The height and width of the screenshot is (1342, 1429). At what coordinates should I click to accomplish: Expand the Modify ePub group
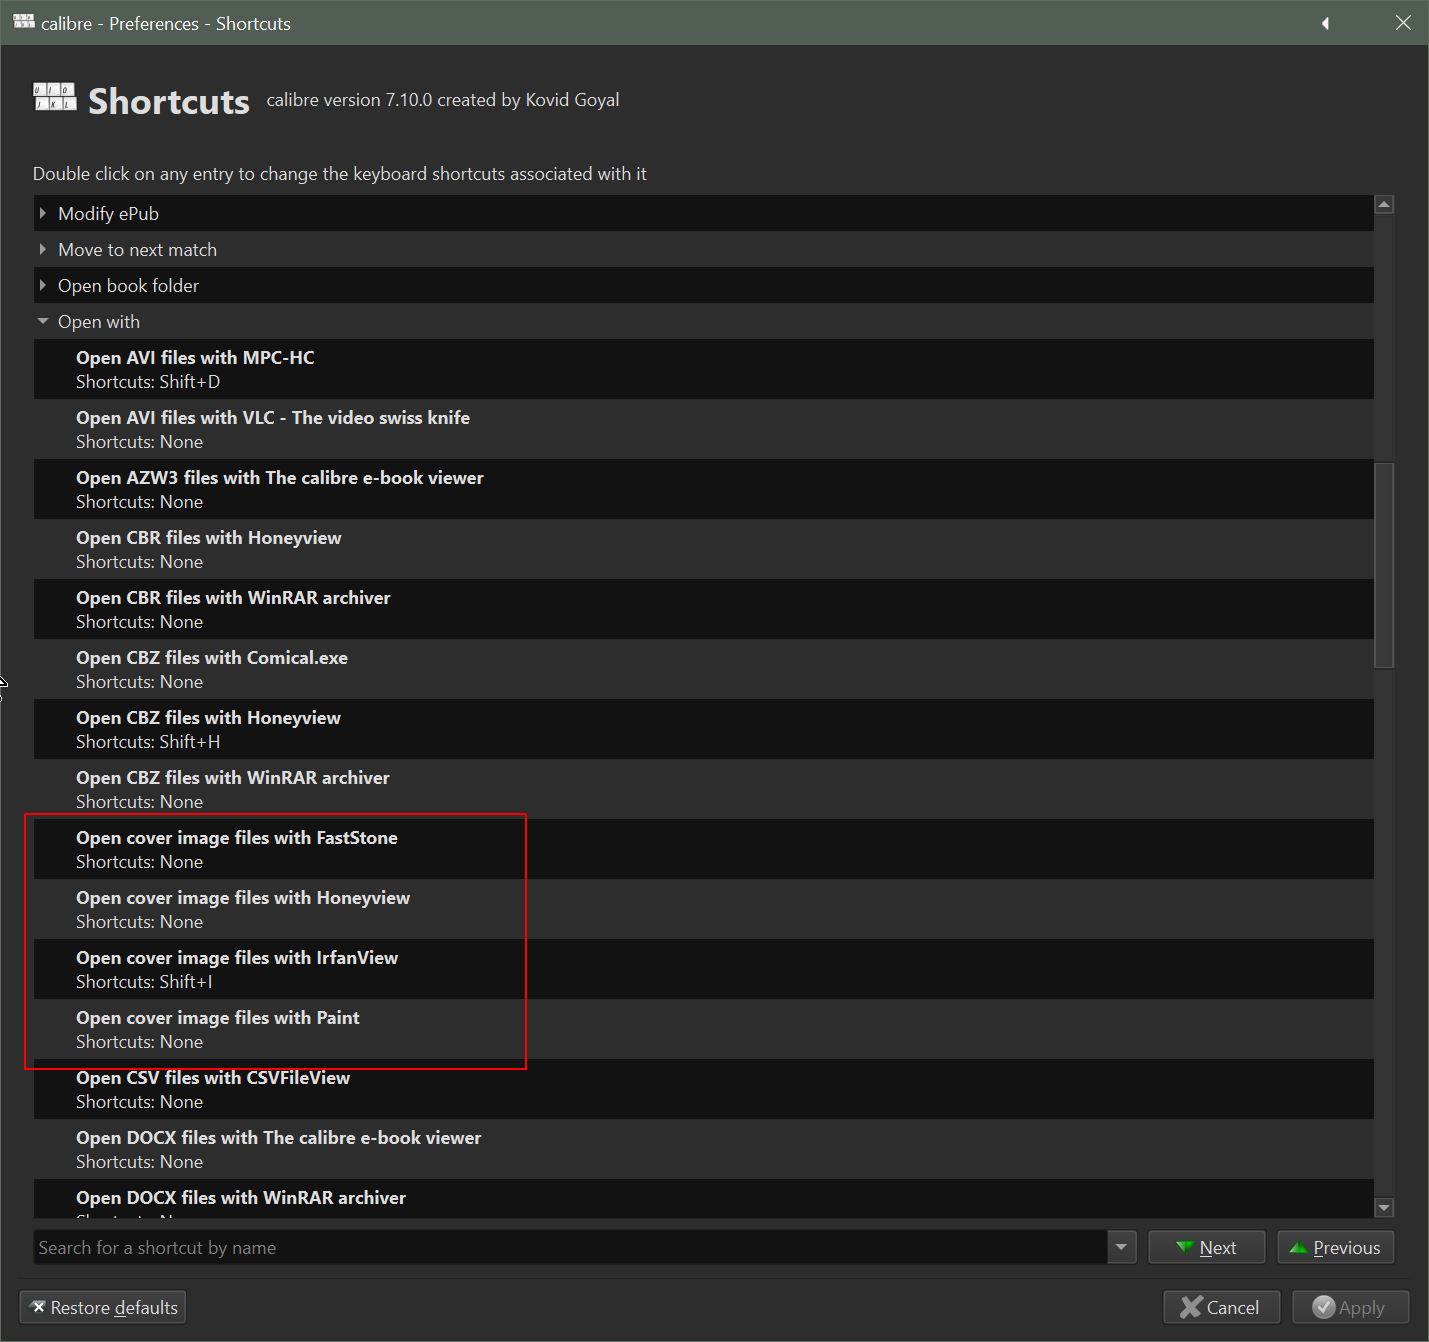coord(42,213)
